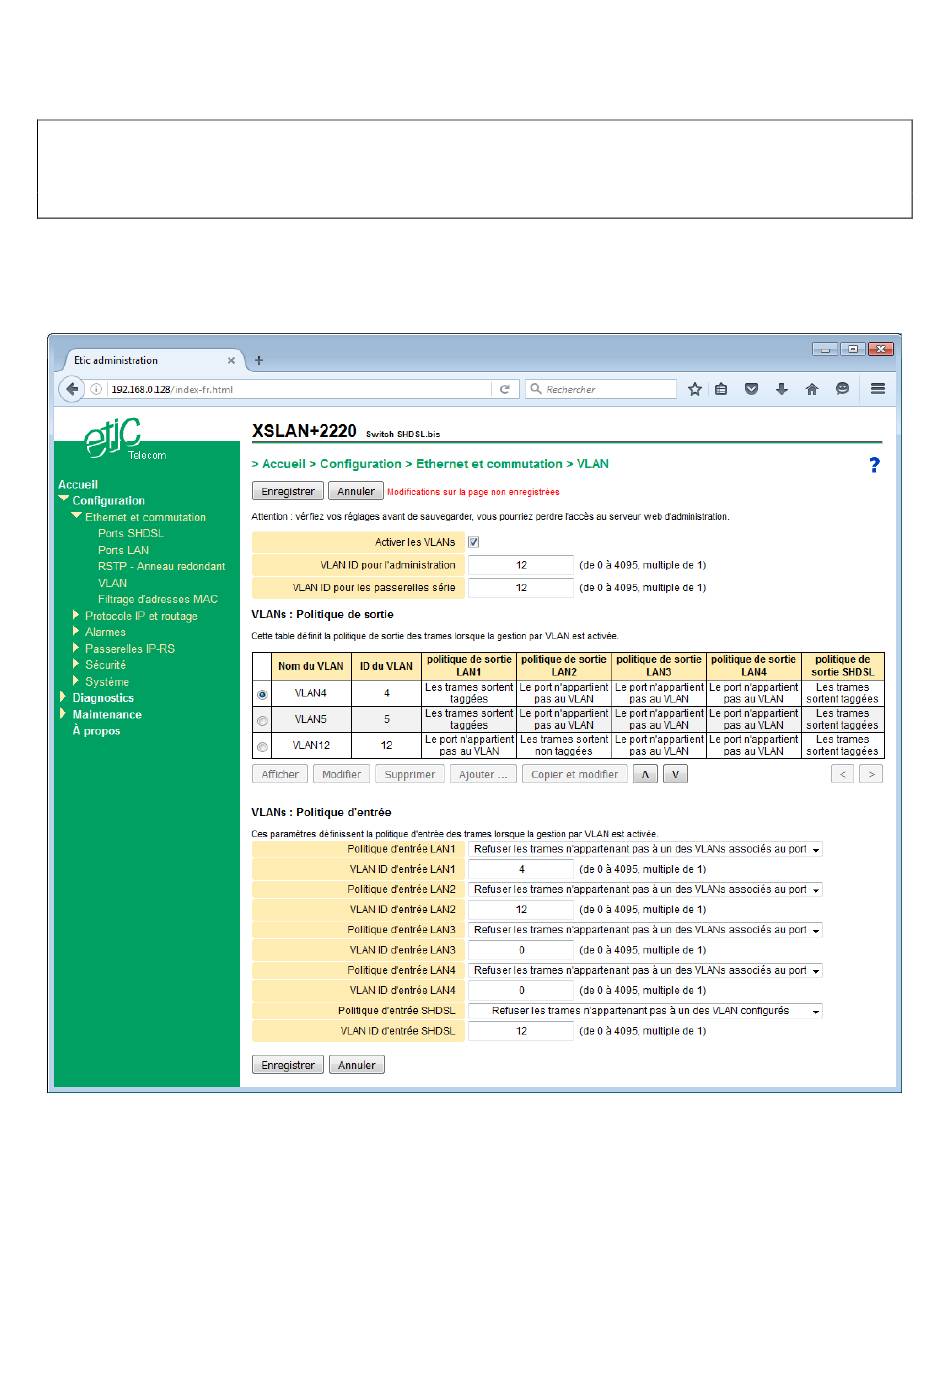Expand the Sécurité sidebar node
Screen dimensions: 950x1387
(76, 665)
